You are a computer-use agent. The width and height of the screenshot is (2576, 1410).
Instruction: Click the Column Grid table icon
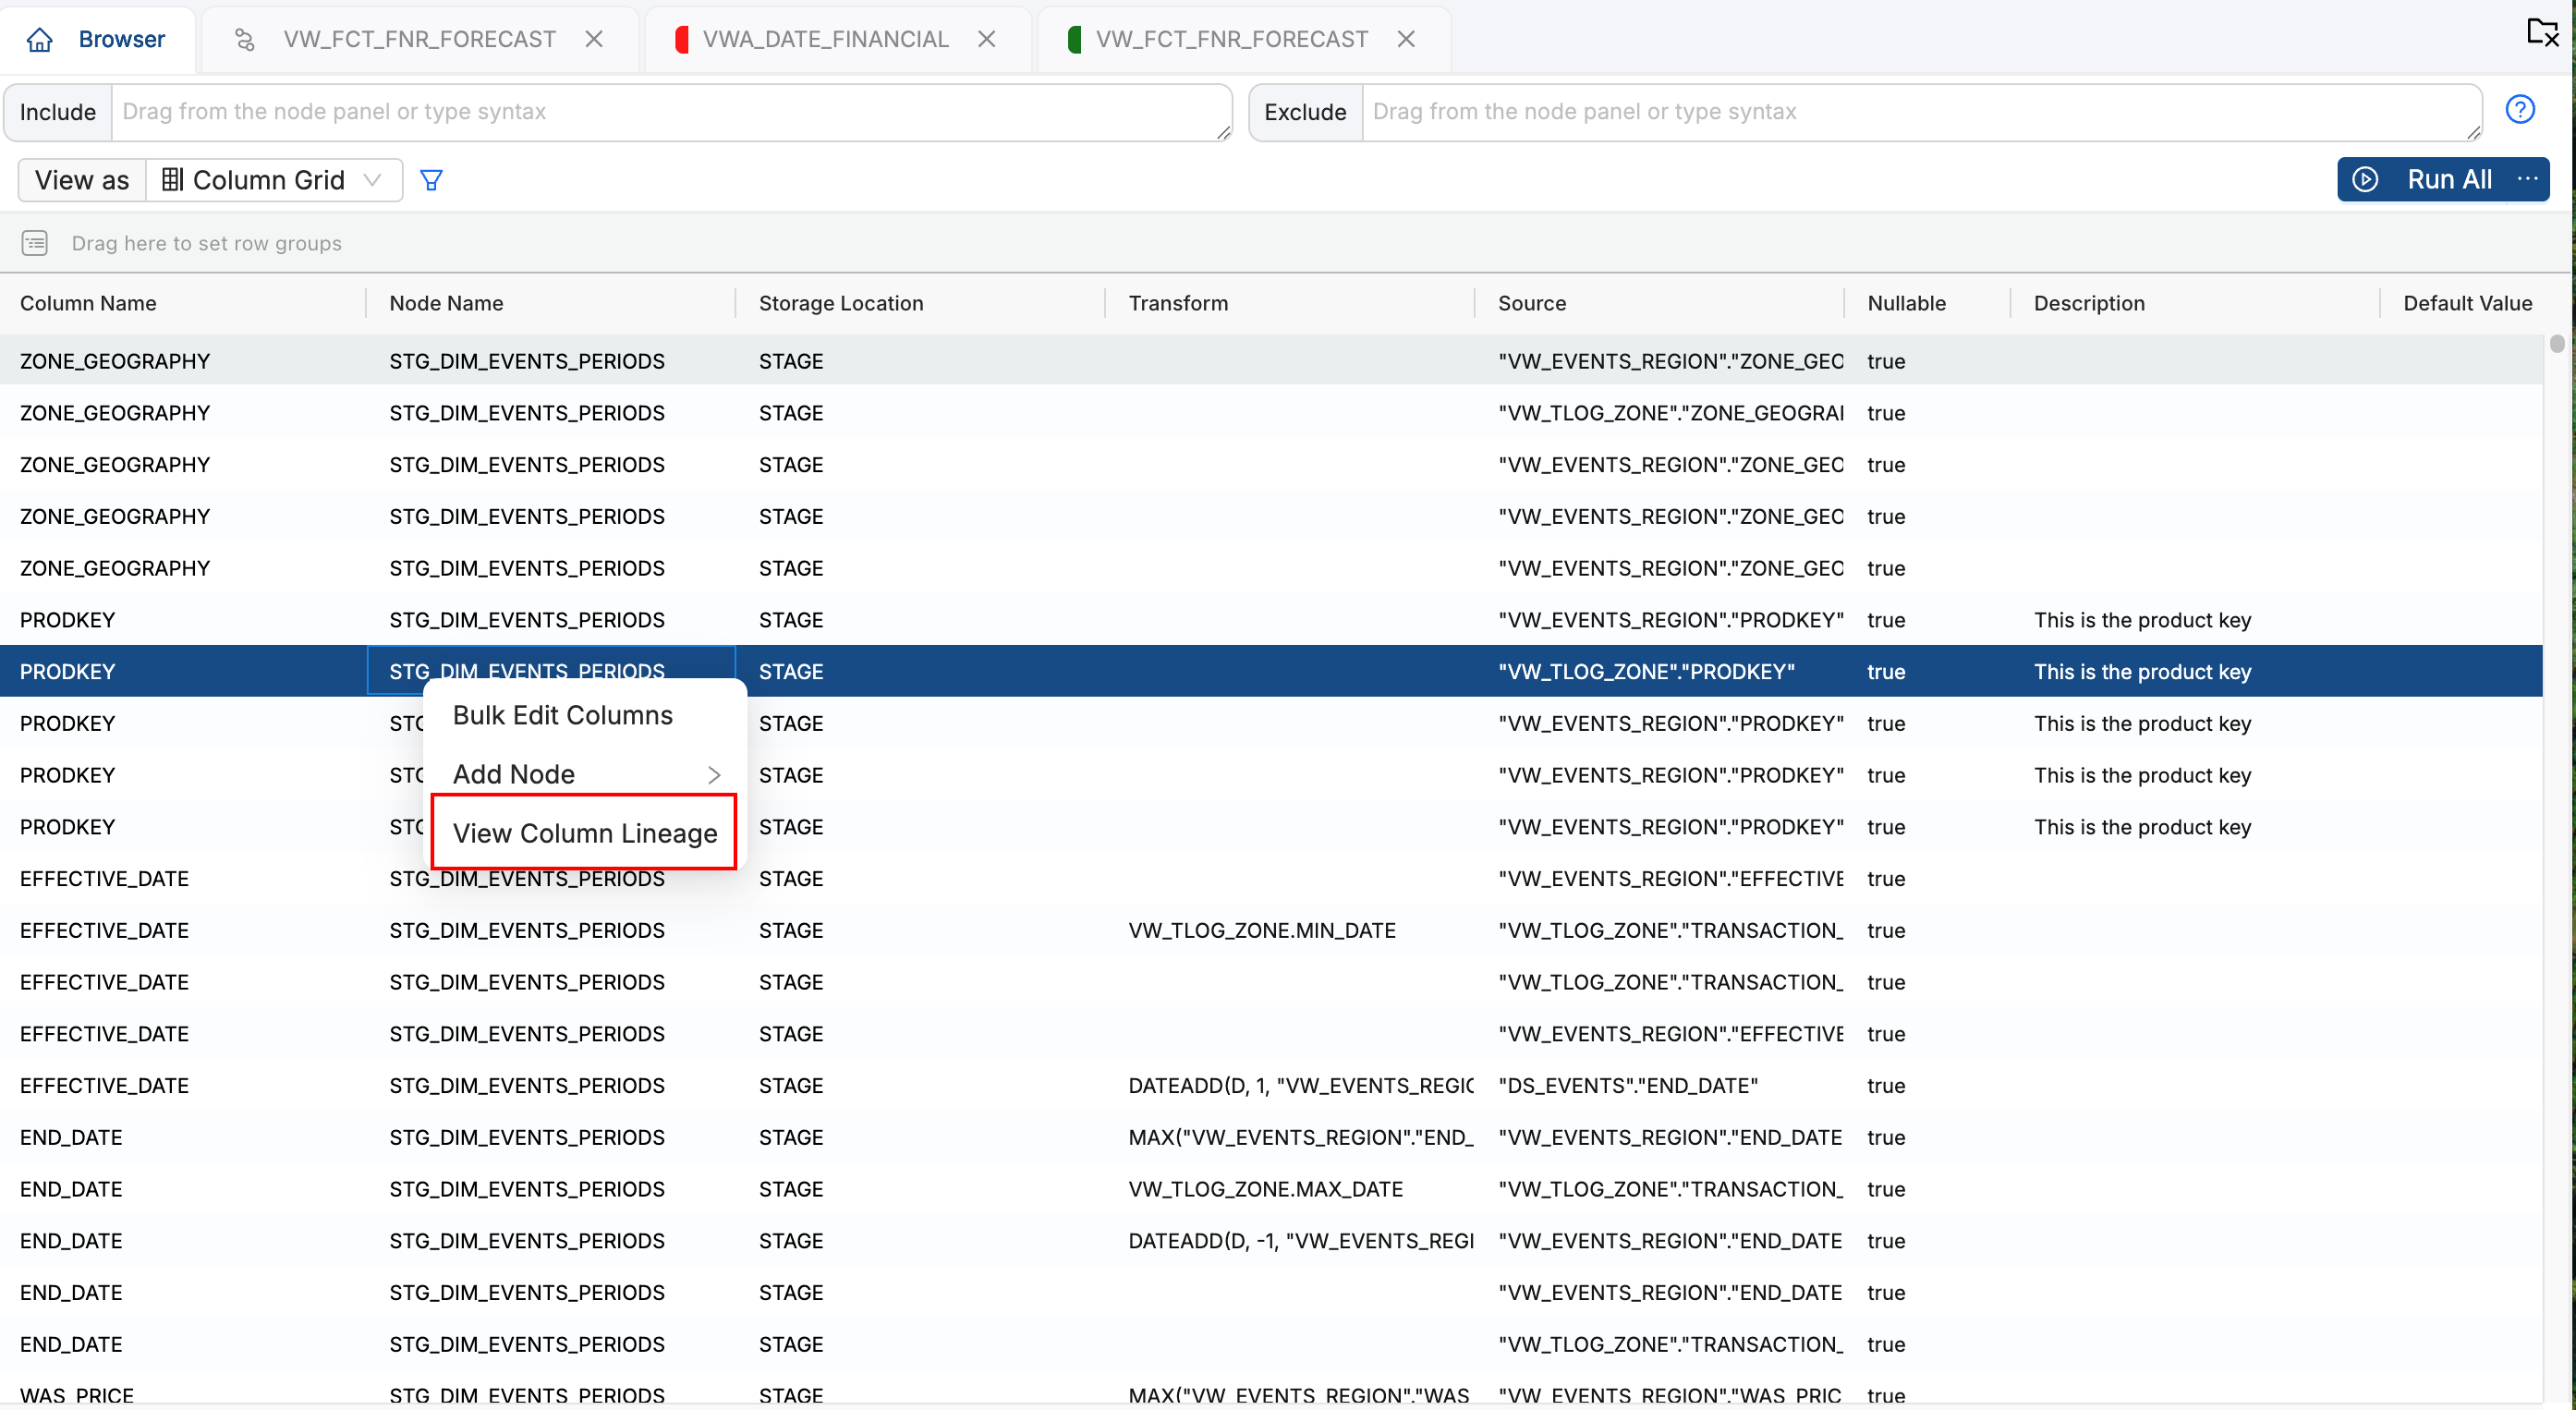click(172, 180)
